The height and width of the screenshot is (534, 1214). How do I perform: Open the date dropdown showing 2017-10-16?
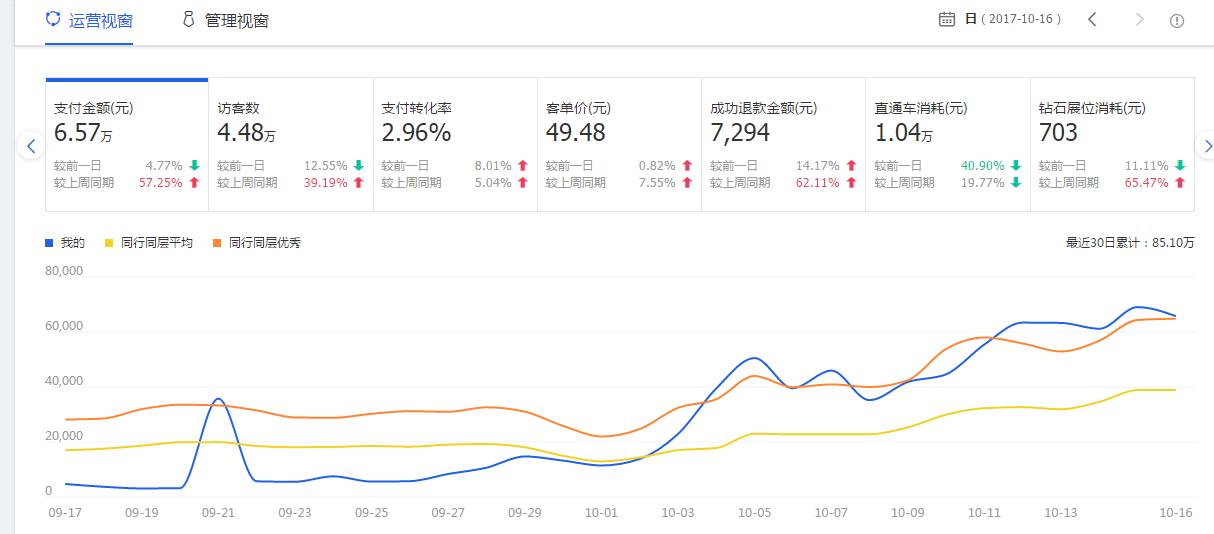pos(1012,20)
